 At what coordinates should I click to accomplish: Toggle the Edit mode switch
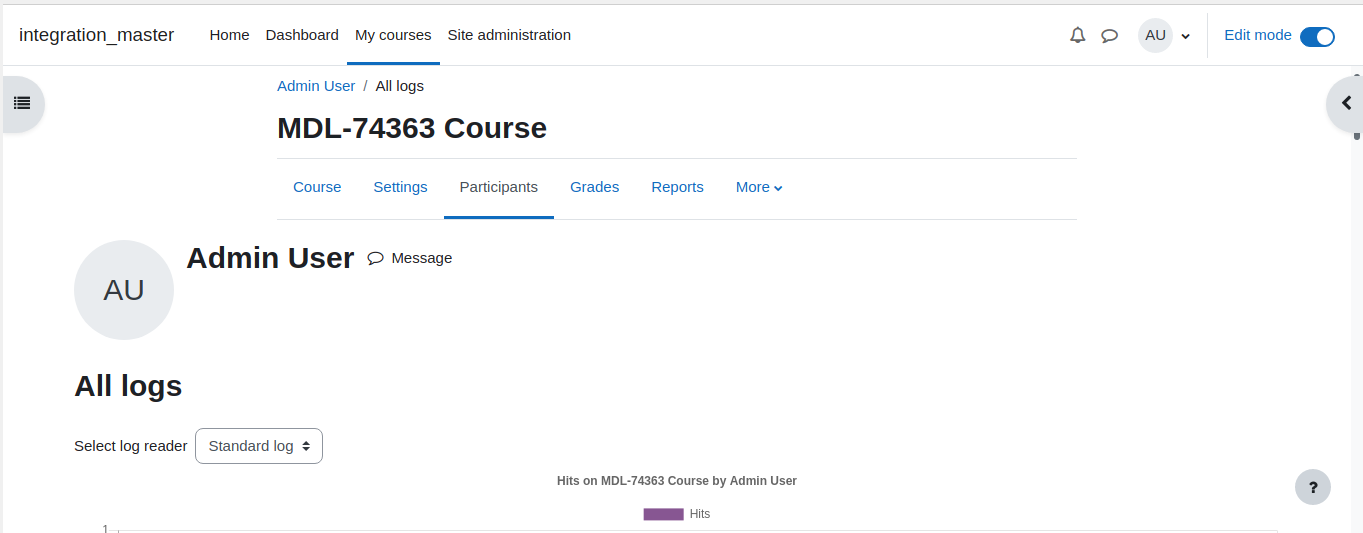point(1317,36)
